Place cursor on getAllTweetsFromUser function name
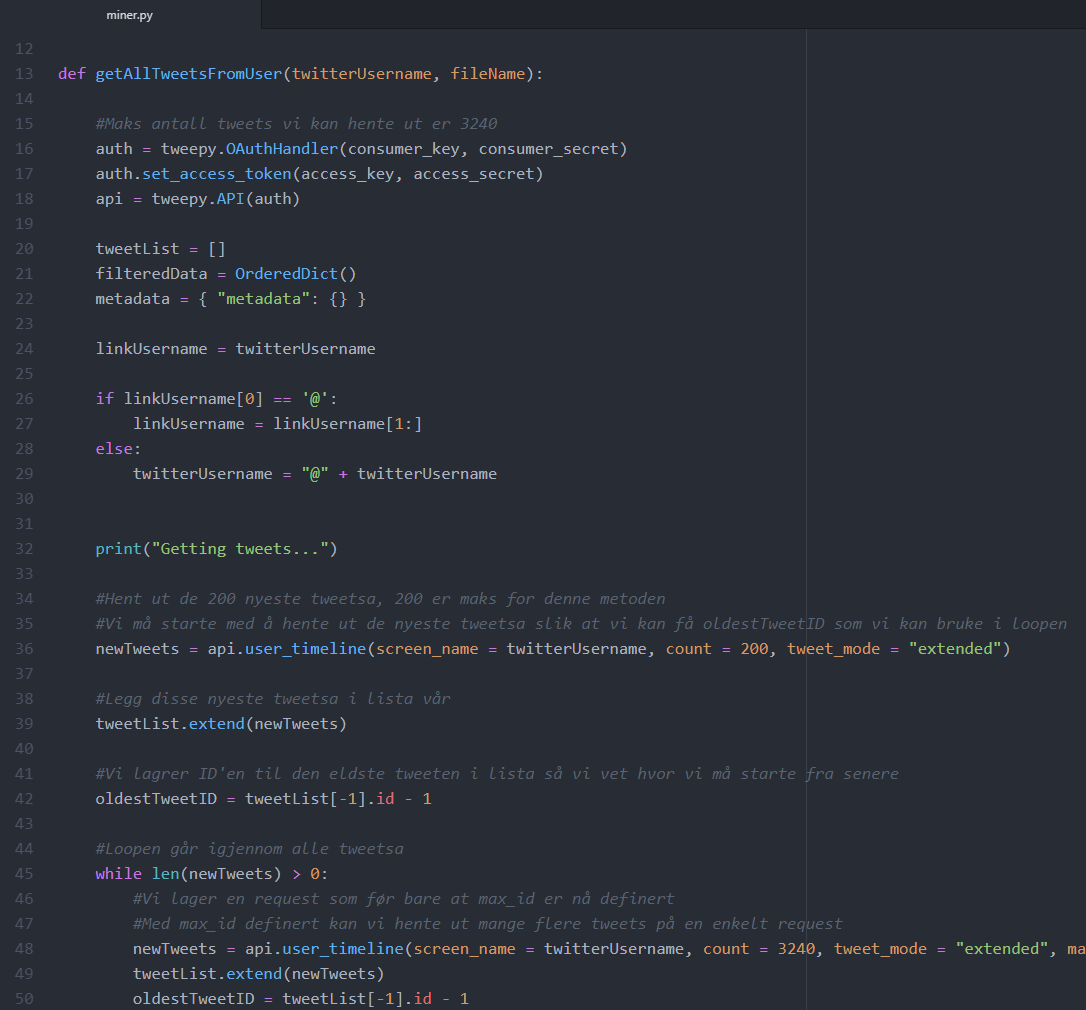Screen dimensions: 1086x1010 point(189,74)
